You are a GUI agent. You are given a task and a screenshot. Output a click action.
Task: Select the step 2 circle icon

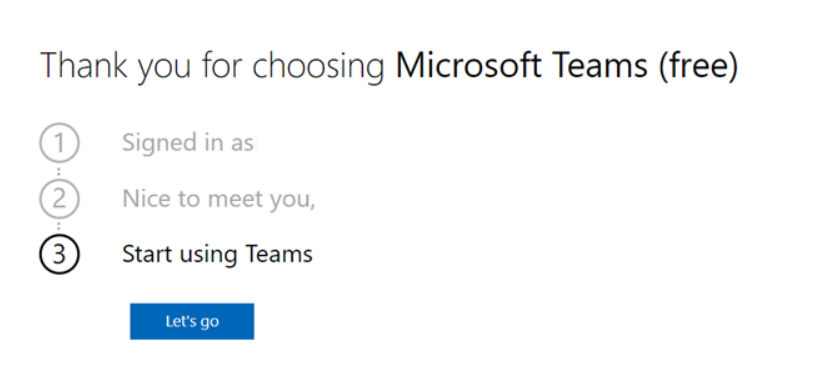coord(59,199)
